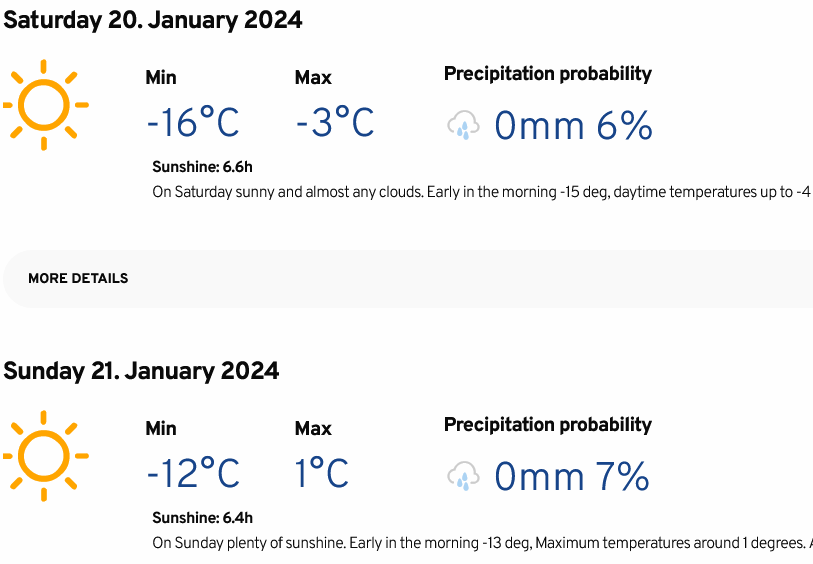Click the Saturday 20. January 2024 heading
The image size is (813, 564).
153,20
